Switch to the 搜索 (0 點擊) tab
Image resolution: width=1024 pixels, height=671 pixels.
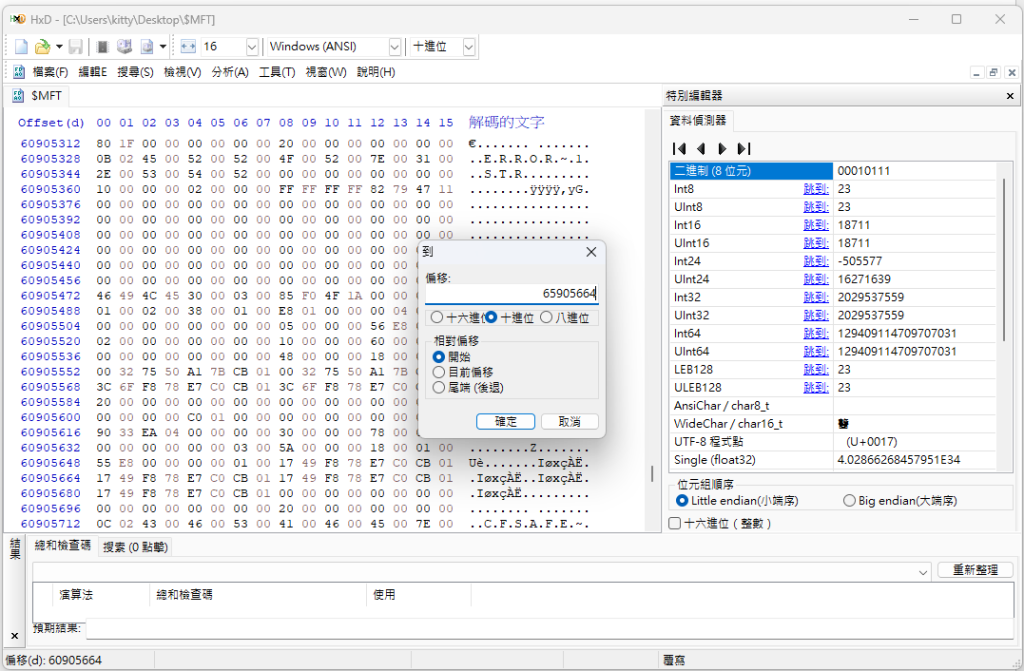[135, 547]
